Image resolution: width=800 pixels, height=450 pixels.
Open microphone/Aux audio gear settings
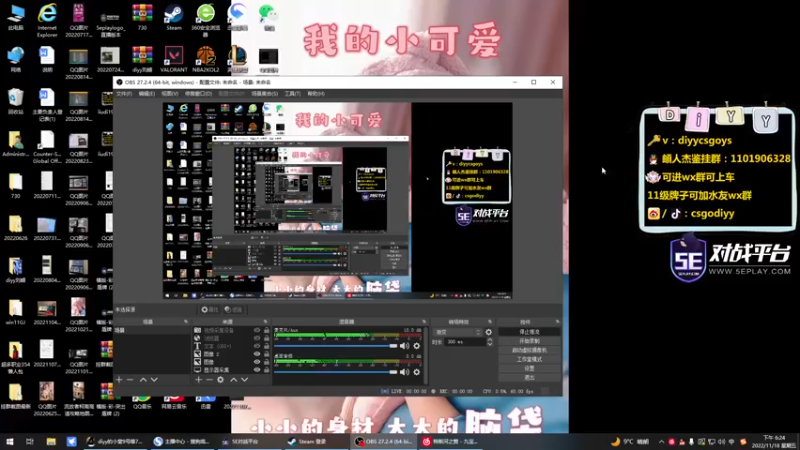click(417, 346)
